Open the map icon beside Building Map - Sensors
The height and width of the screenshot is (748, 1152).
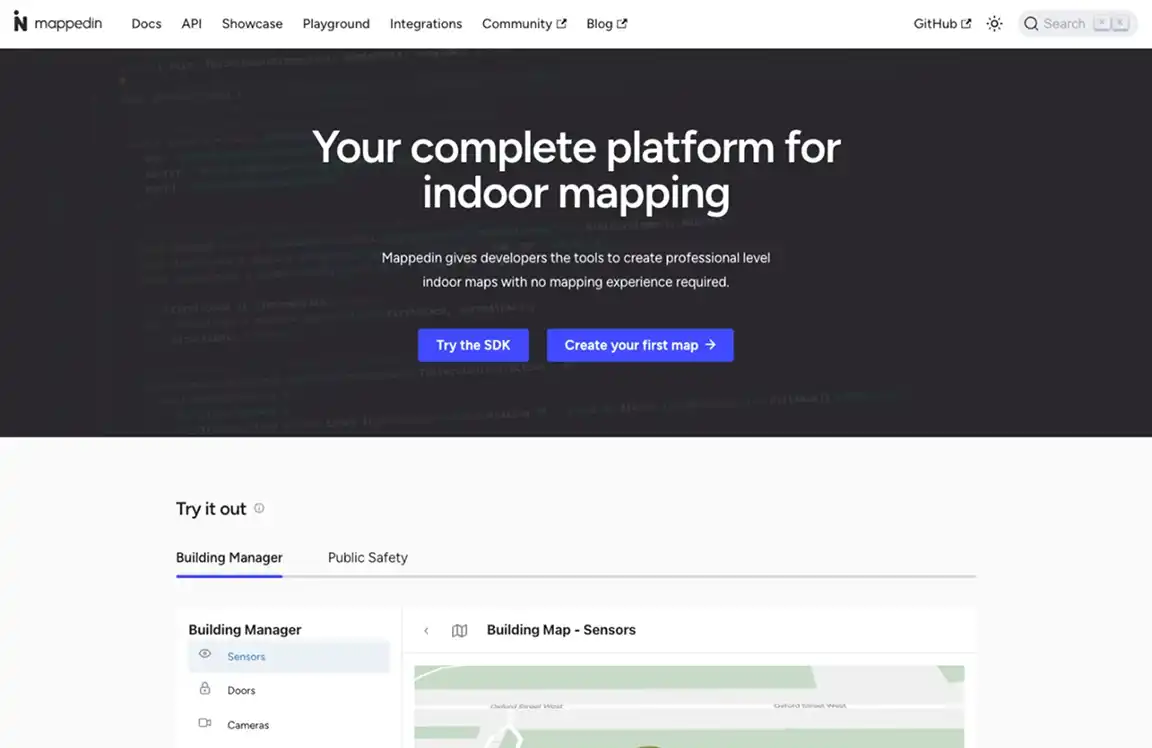(x=459, y=630)
